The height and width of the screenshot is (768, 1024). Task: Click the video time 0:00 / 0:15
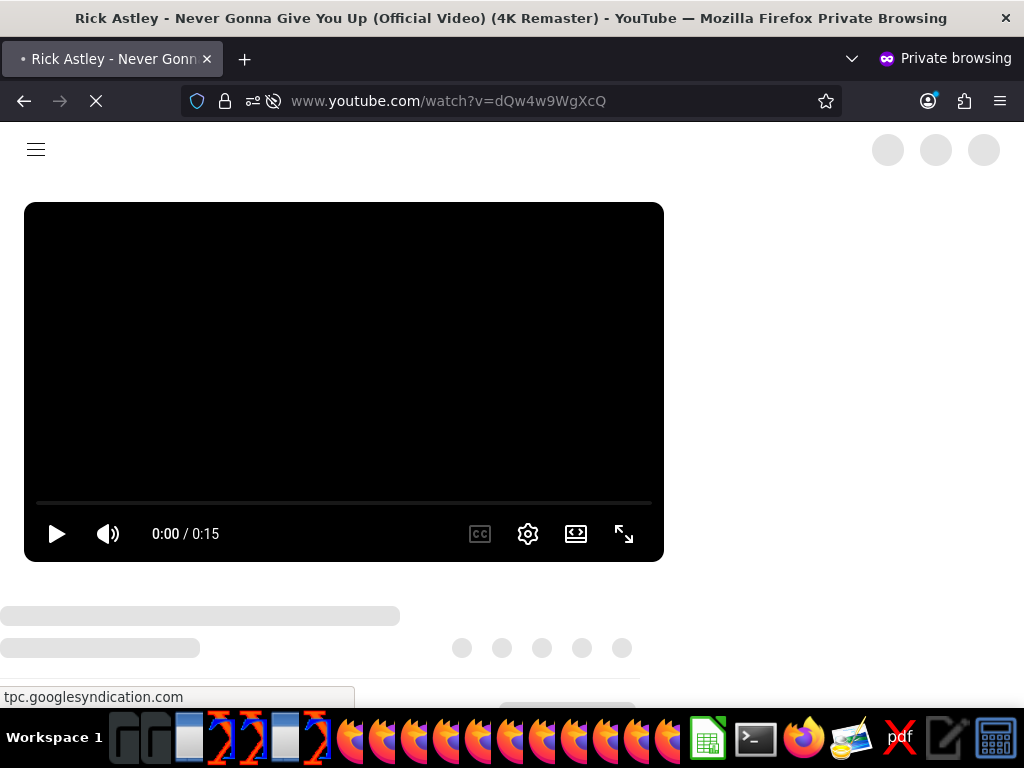click(185, 534)
